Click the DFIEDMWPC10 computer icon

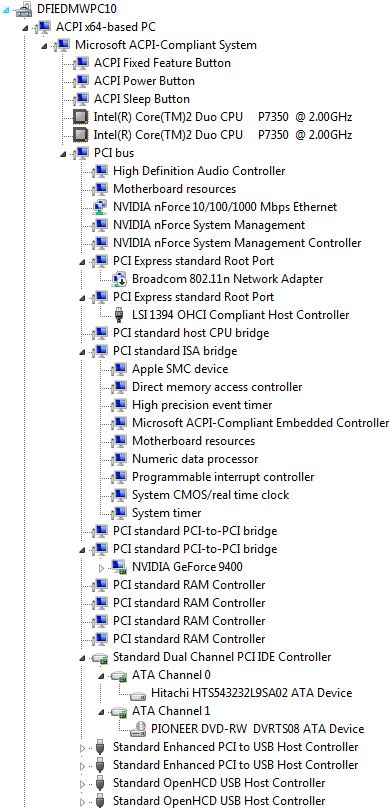point(24,9)
